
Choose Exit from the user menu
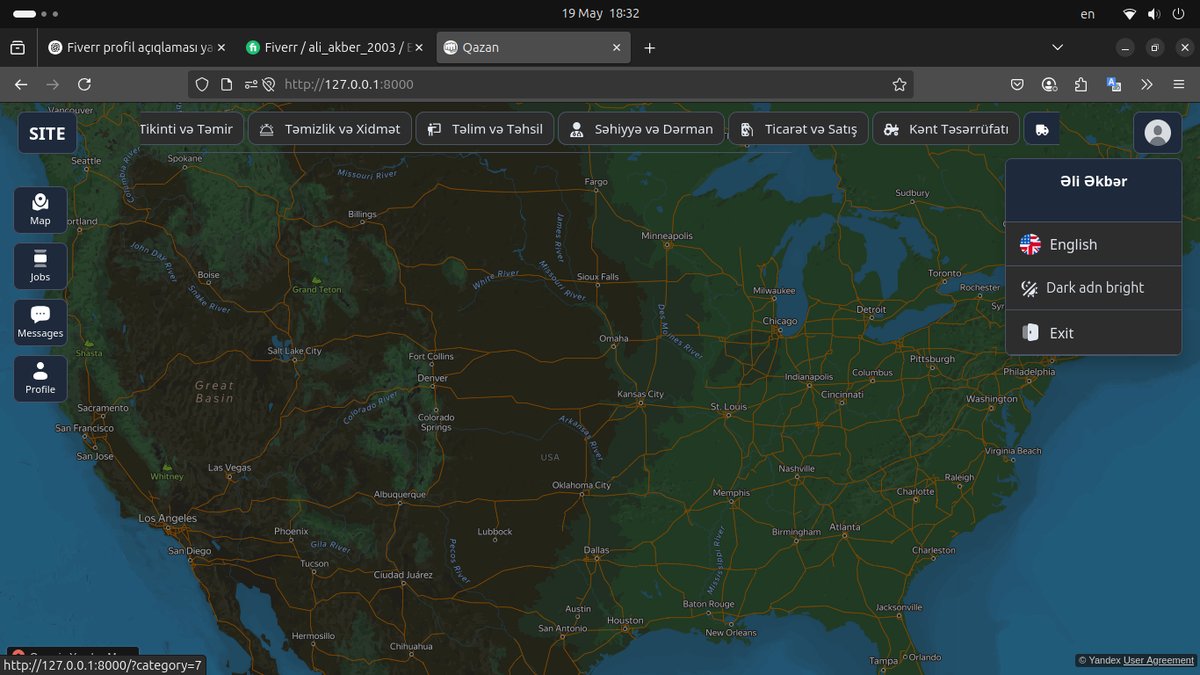click(1093, 333)
